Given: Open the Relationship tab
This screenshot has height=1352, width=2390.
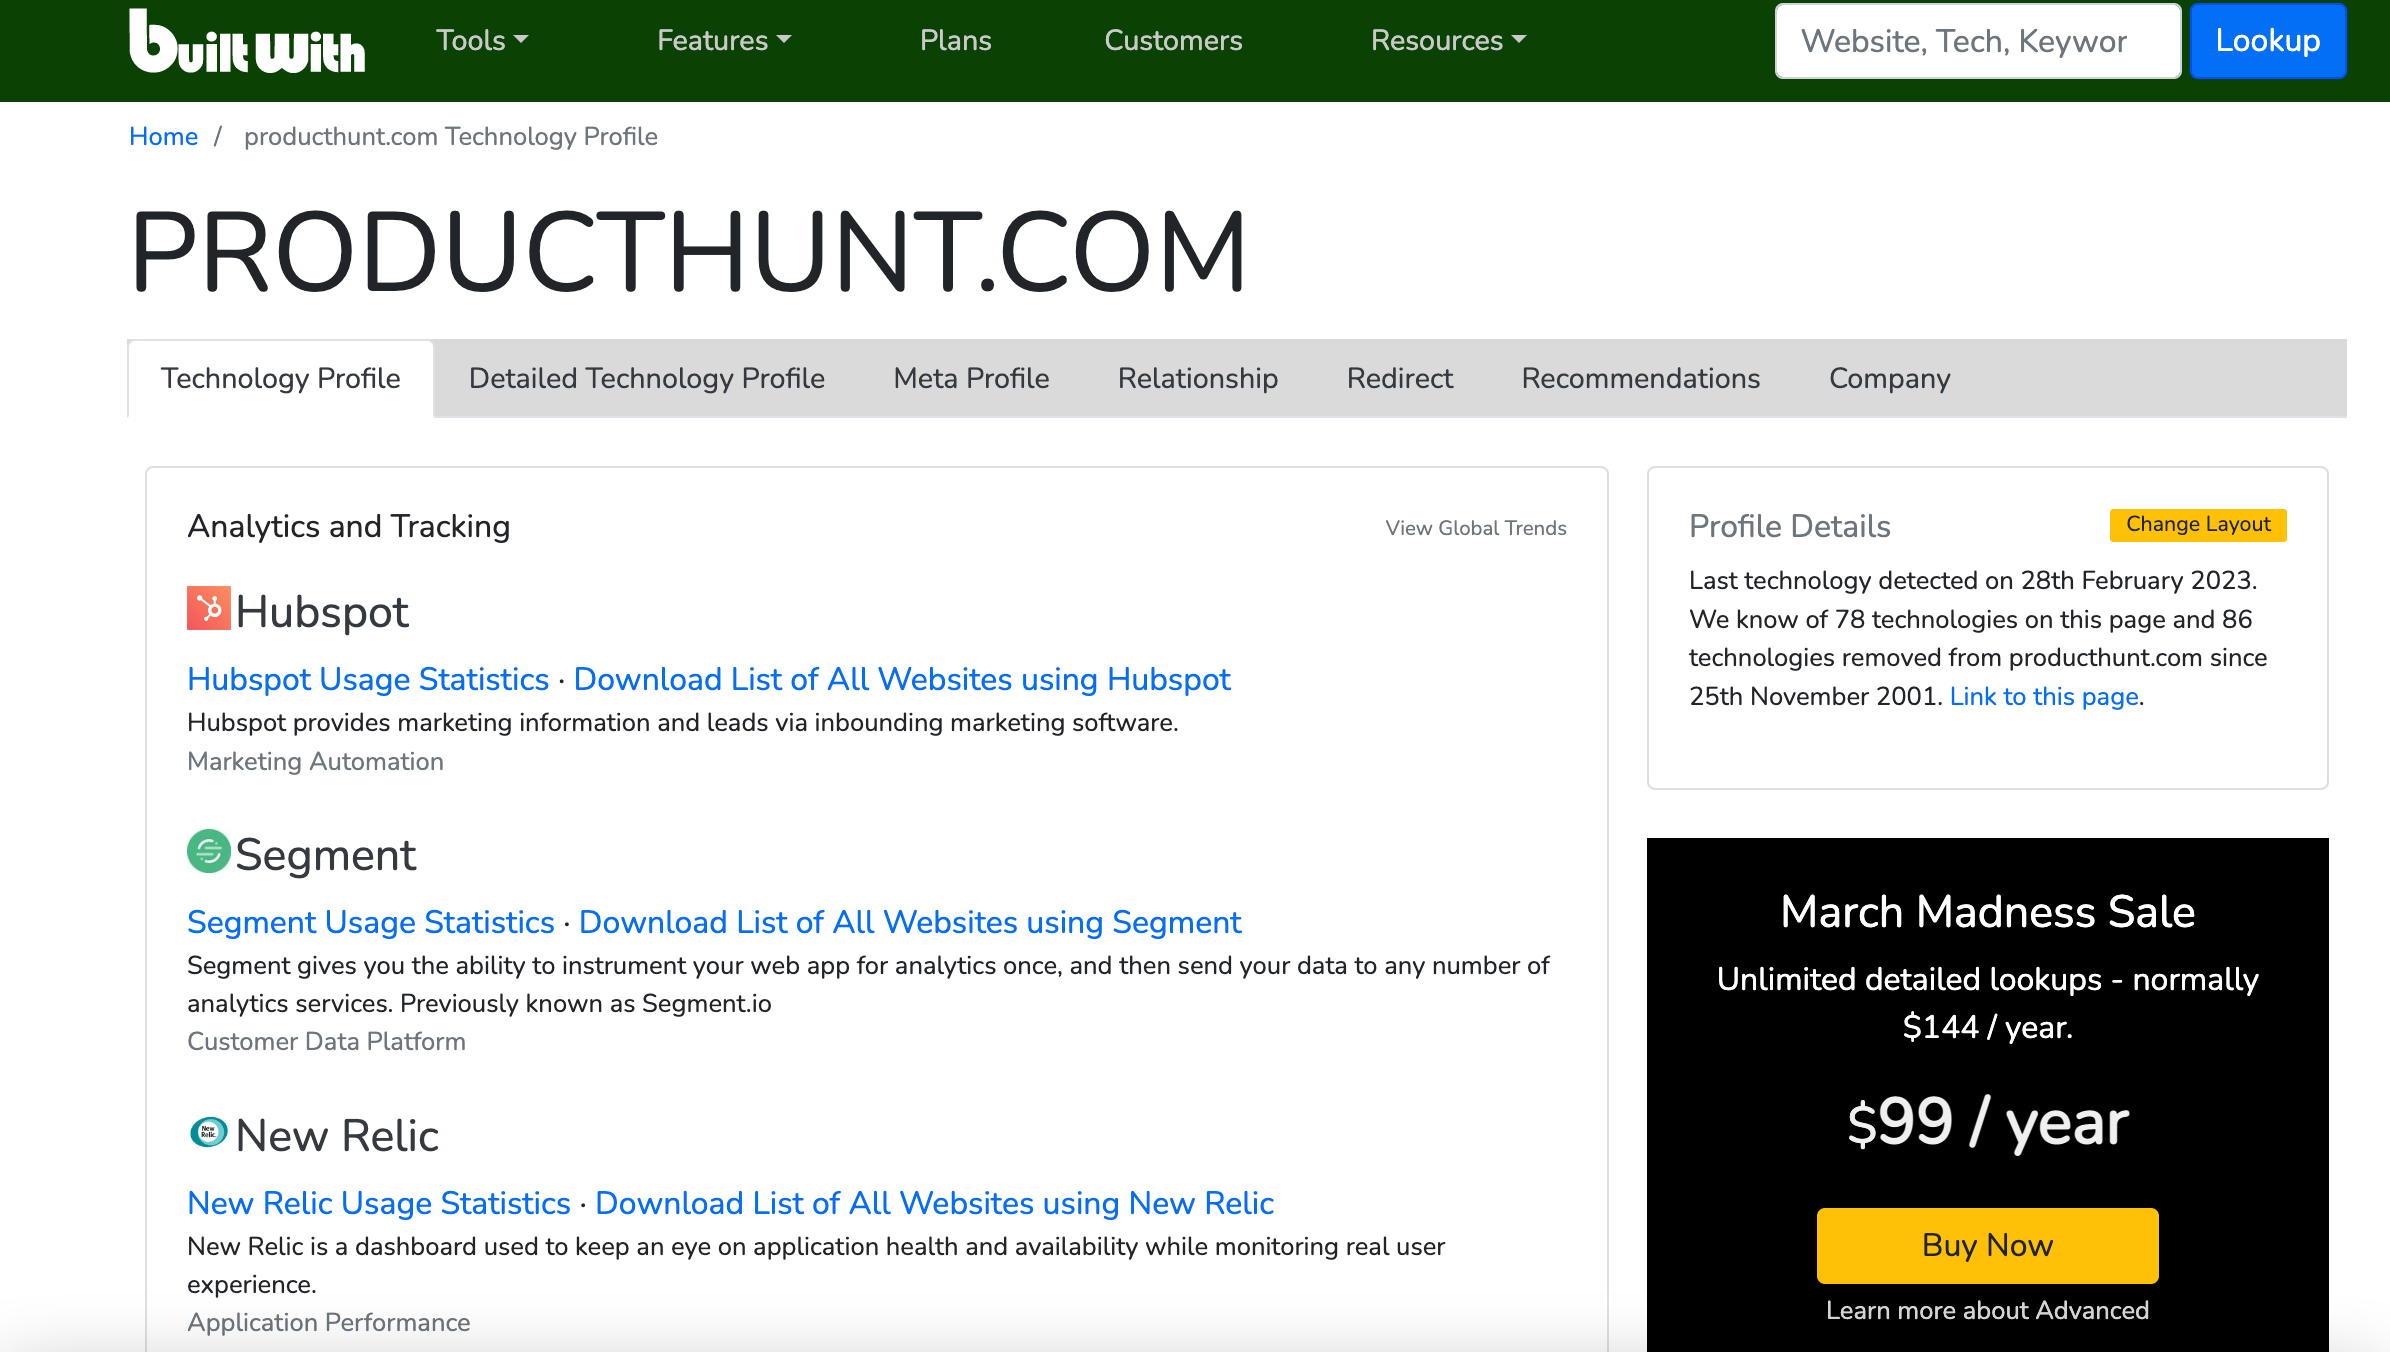Looking at the screenshot, I should pyautogui.click(x=1197, y=379).
